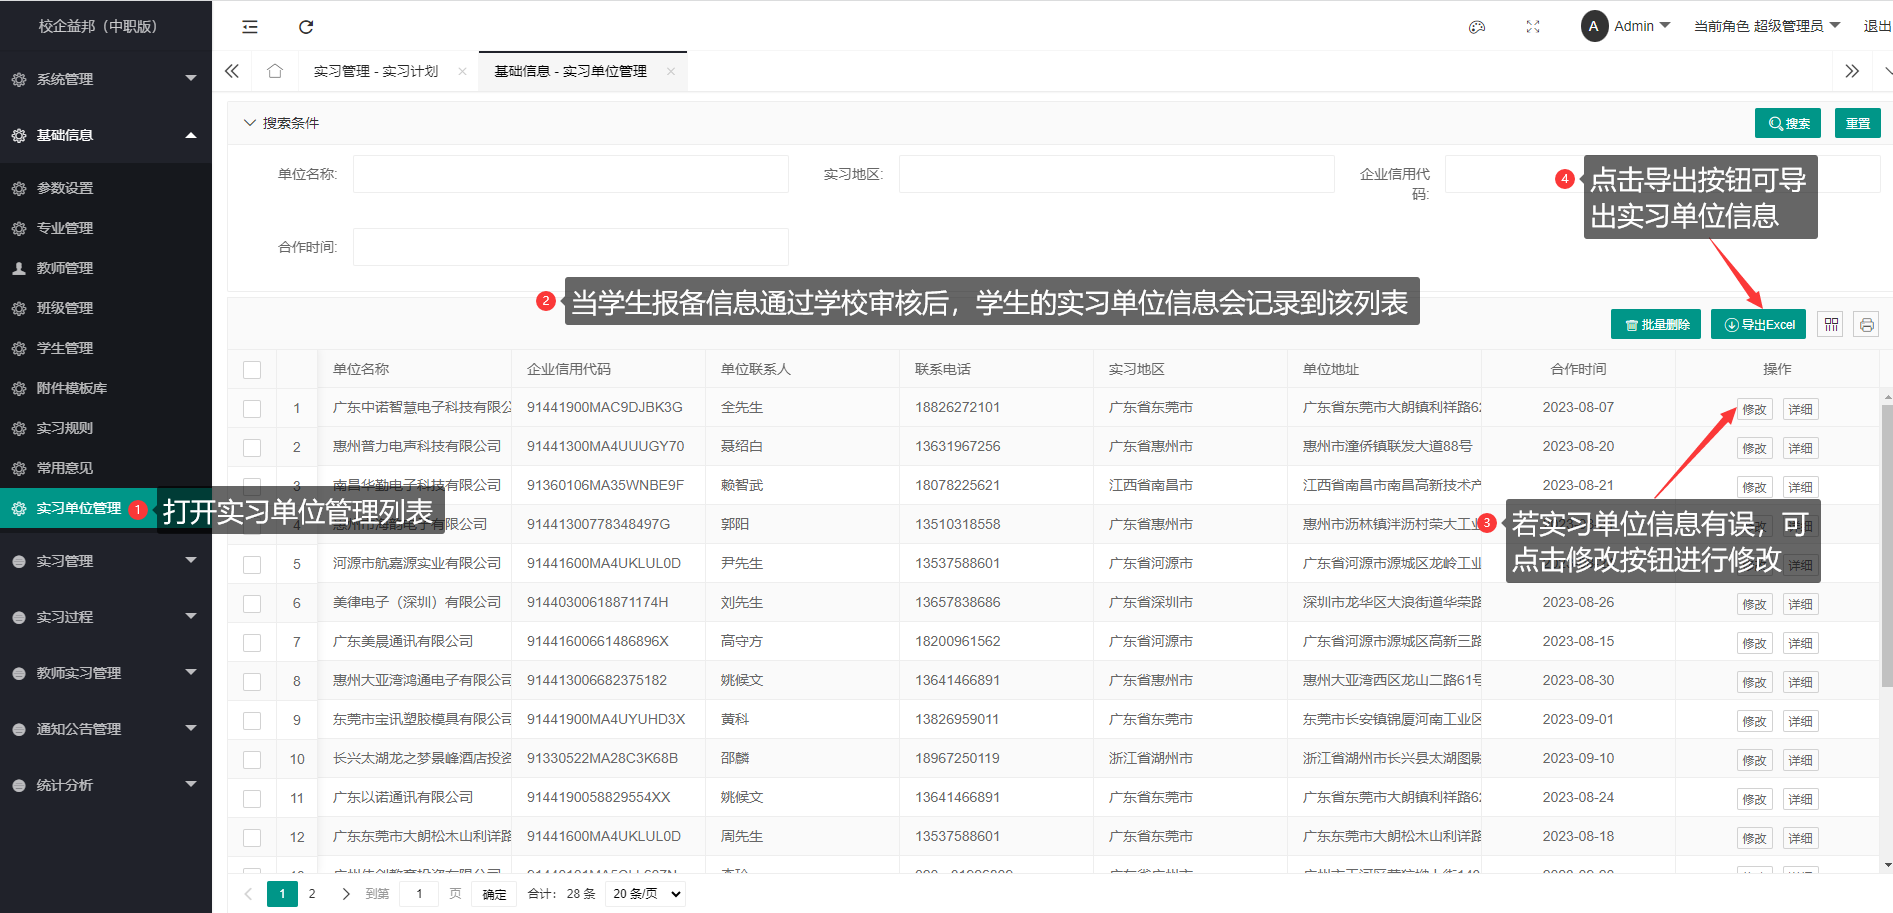Click the print table icon
The image size is (1893, 913).
coord(1866,324)
